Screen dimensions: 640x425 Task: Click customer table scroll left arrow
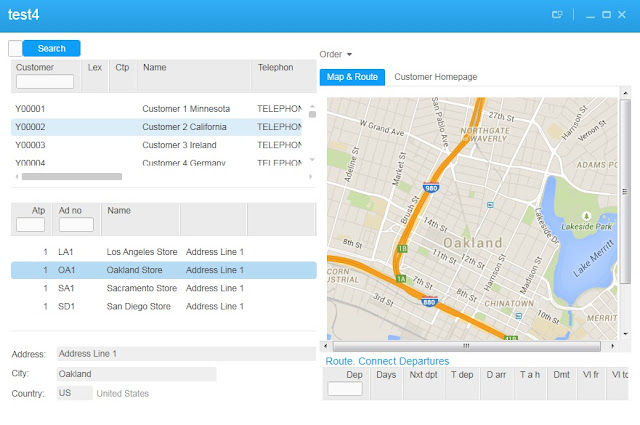(17, 177)
